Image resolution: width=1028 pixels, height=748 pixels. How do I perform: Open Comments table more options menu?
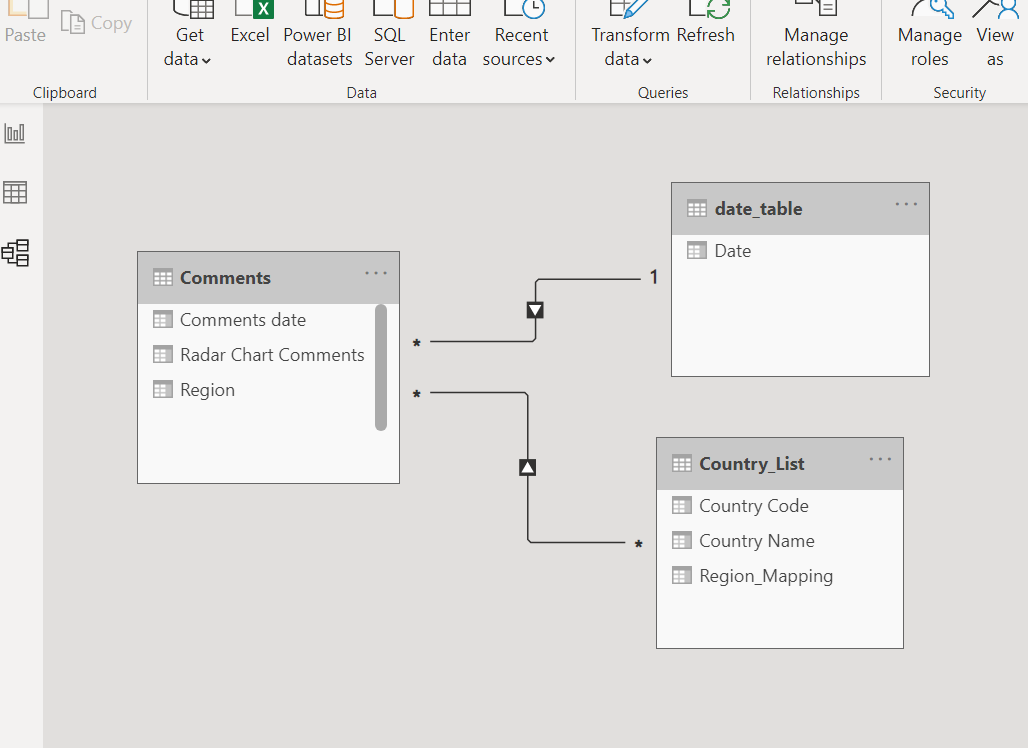tap(376, 273)
